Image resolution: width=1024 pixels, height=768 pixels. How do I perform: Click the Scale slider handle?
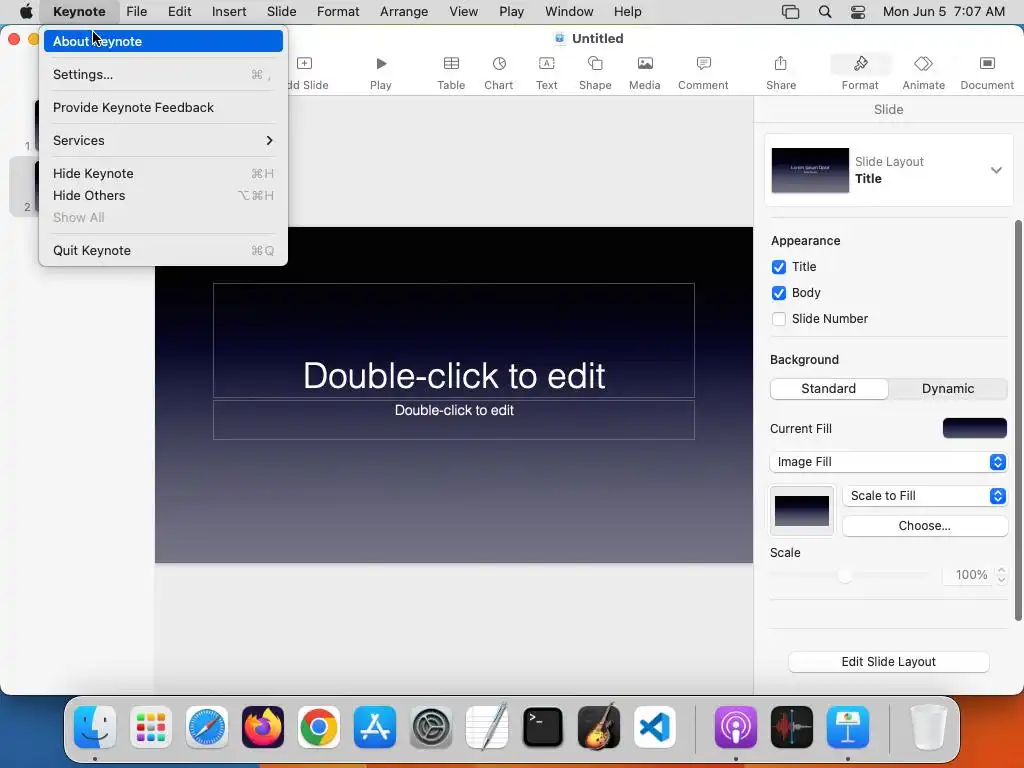pos(845,575)
